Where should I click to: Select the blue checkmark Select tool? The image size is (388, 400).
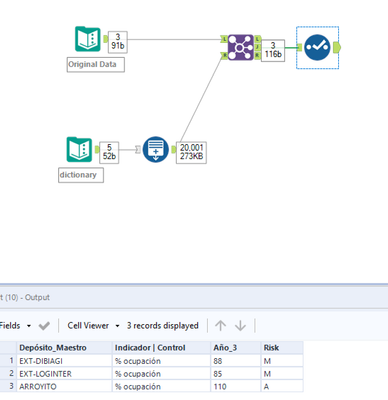point(317,48)
